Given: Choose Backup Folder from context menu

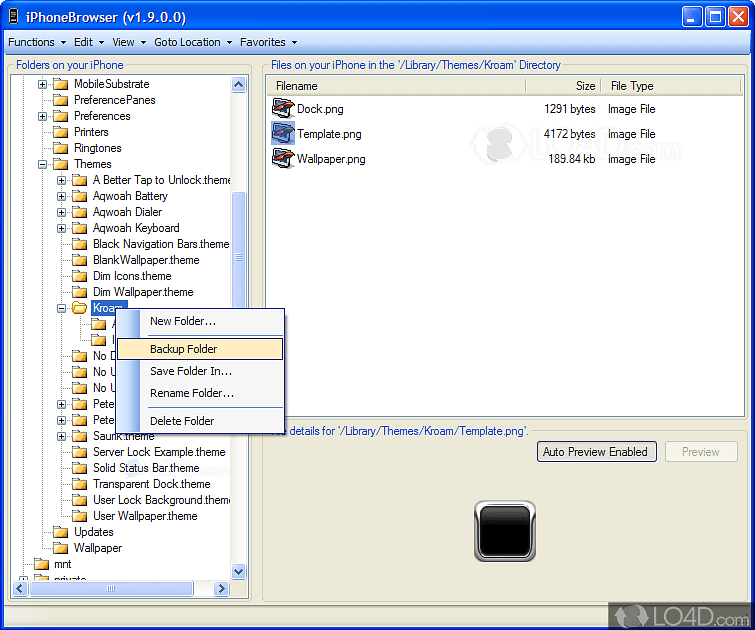Looking at the screenshot, I should (x=200, y=349).
